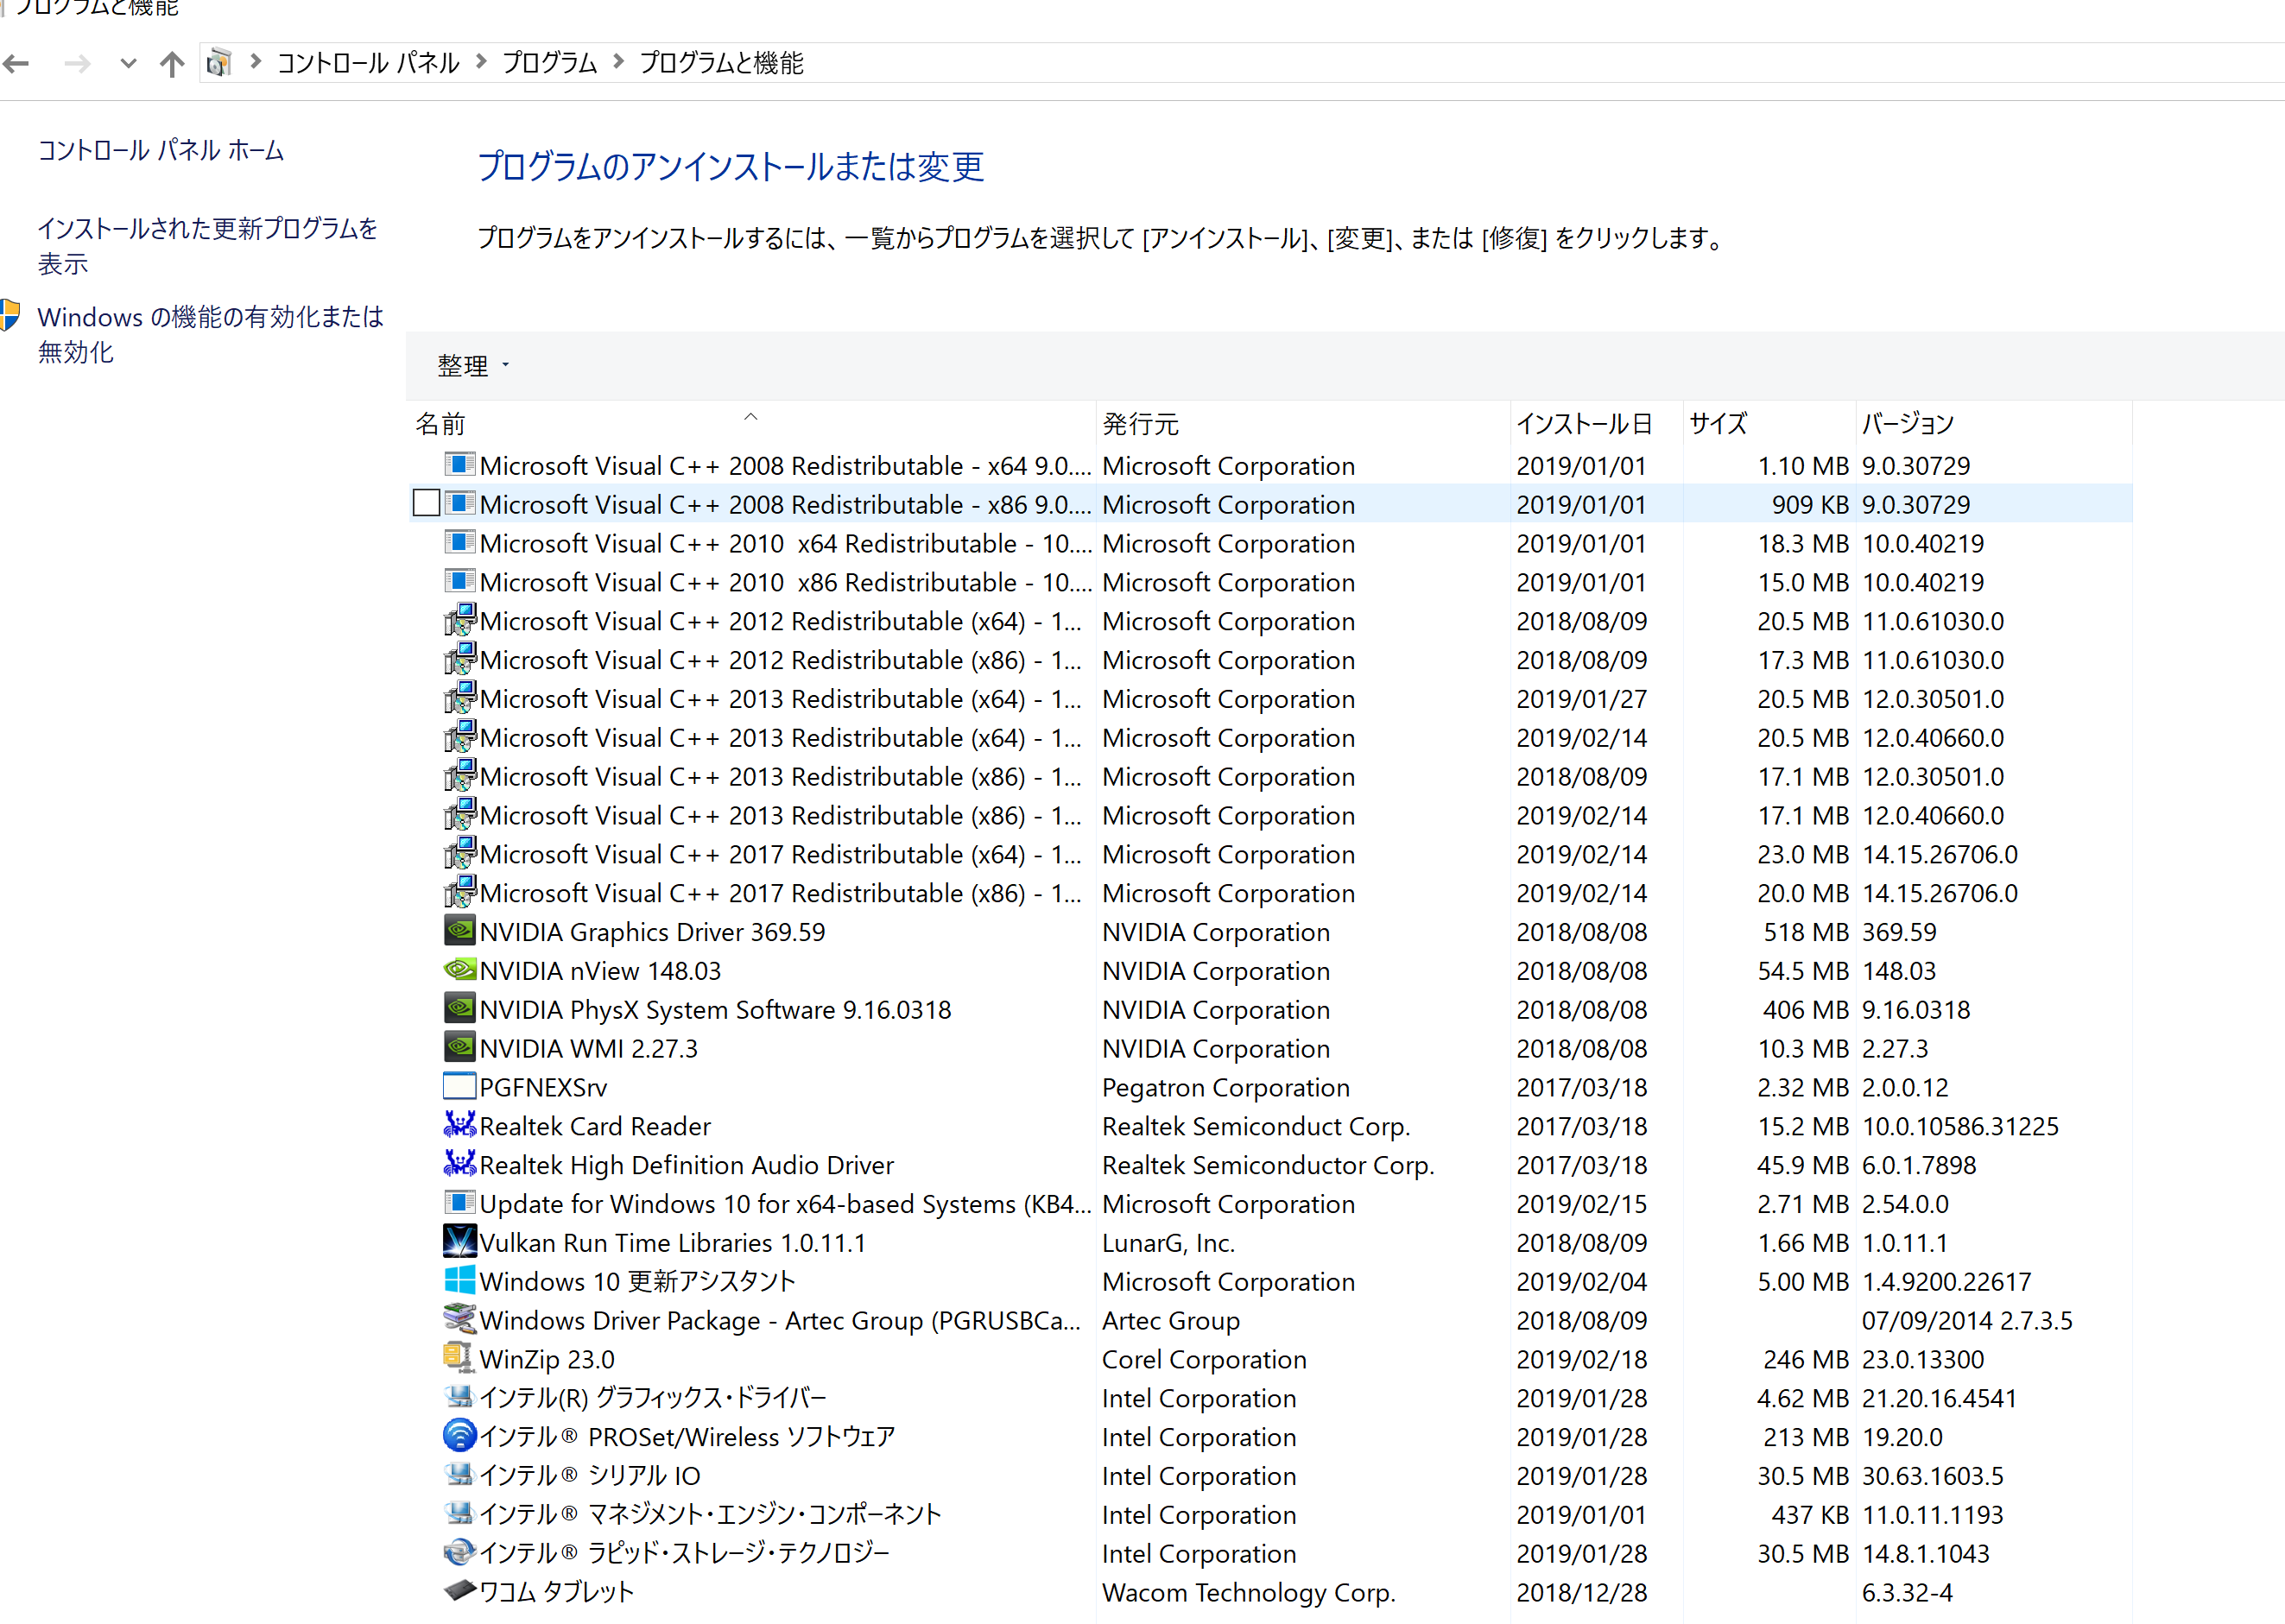The width and height of the screenshot is (2285, 1624).
Task: Click the Windows Driver Package Artec icon
Action: [459, 1319]
